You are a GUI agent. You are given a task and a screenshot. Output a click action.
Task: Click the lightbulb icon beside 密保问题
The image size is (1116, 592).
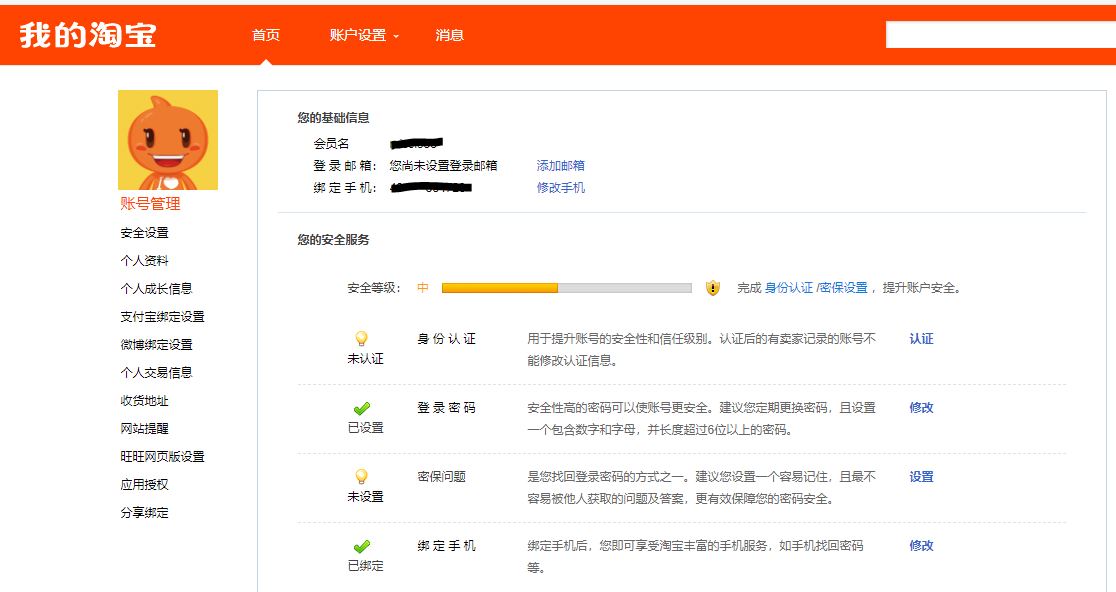pos(362,477)
